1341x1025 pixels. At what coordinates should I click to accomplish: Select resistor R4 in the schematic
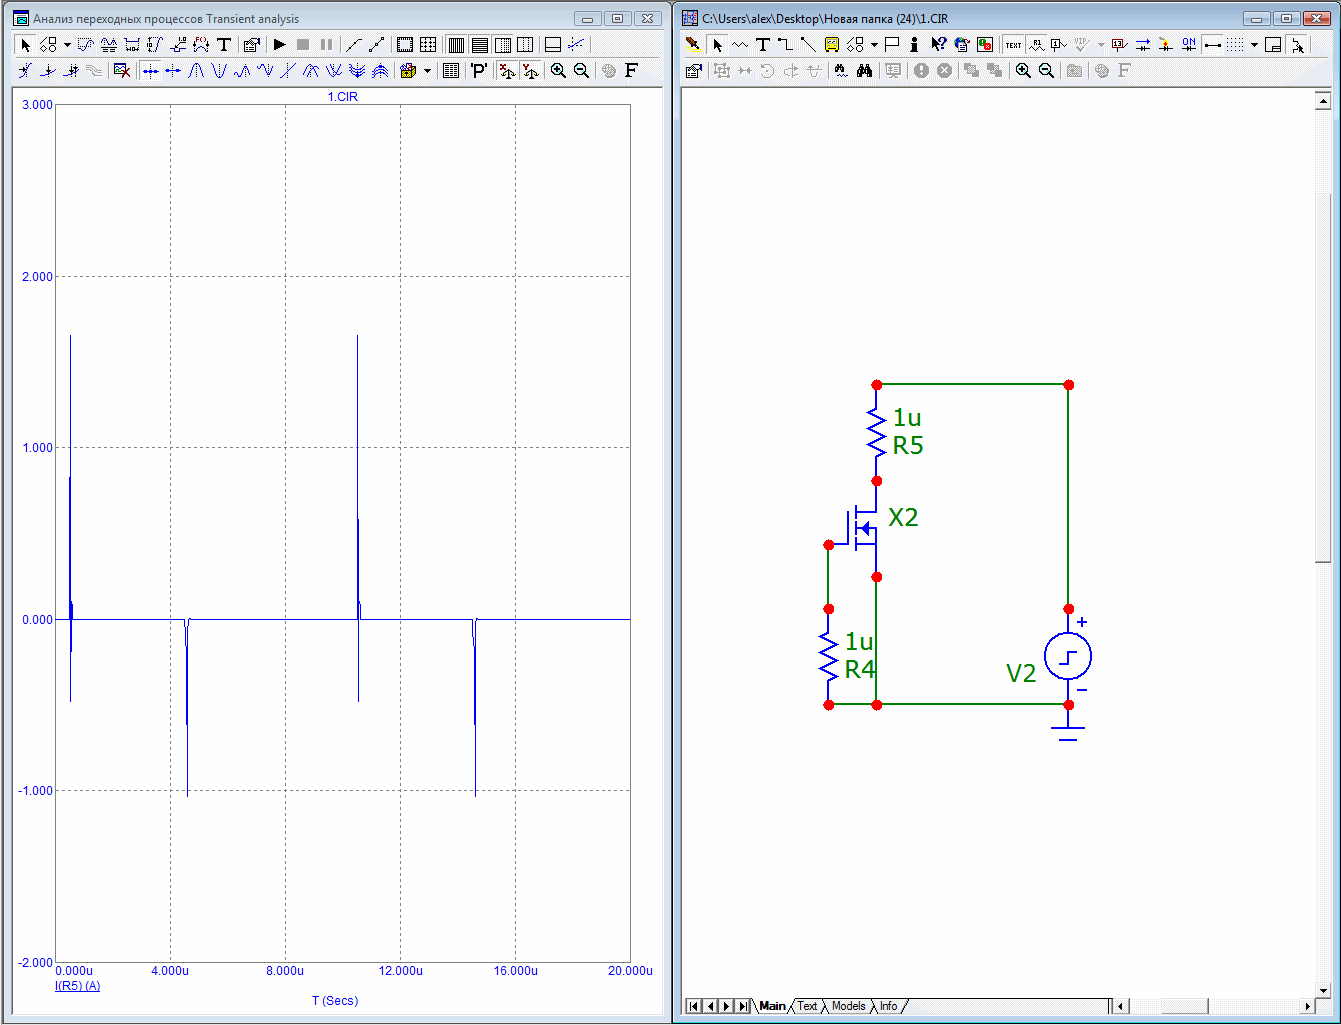(829, 656)
